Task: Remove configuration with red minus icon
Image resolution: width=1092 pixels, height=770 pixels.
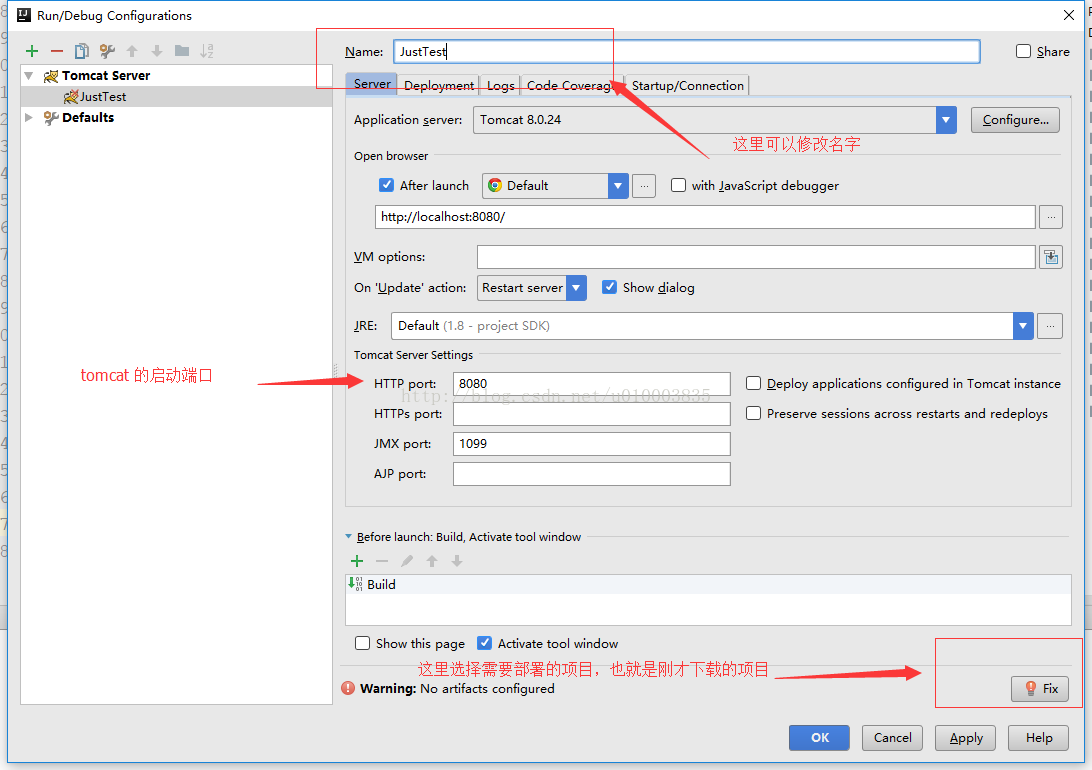Action: [57, 51]
